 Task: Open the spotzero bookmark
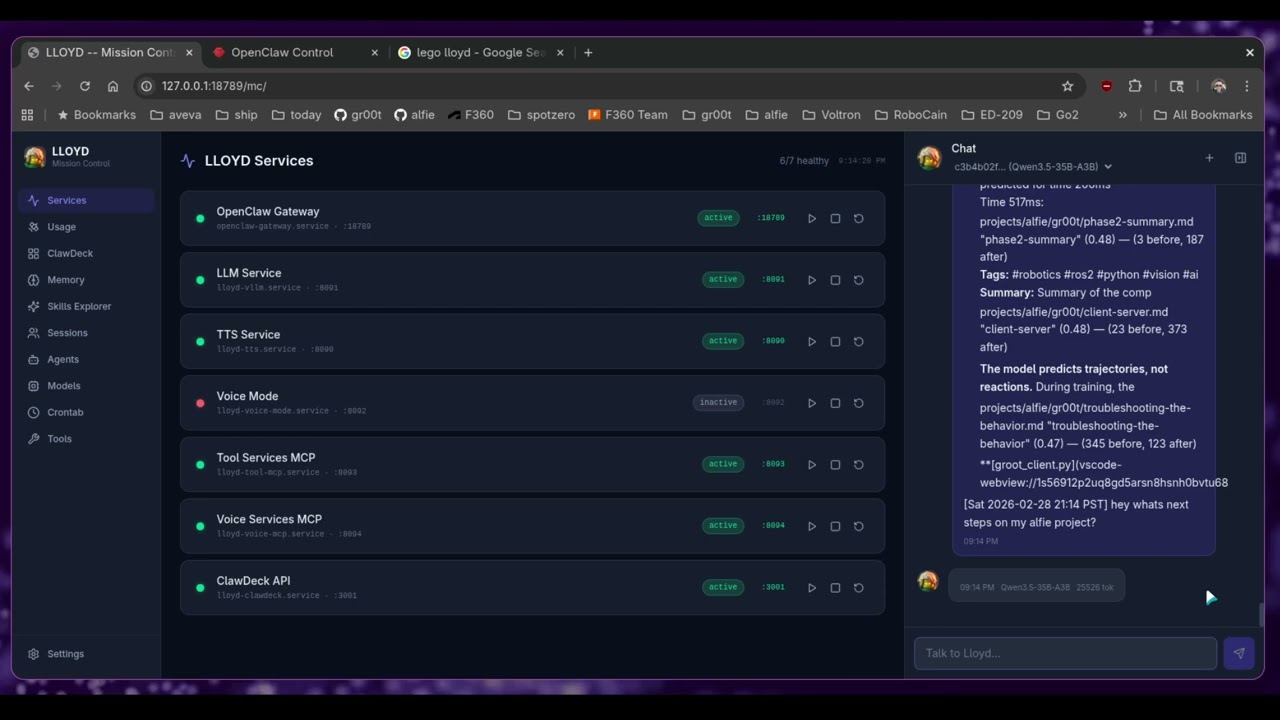pos(540,115)
